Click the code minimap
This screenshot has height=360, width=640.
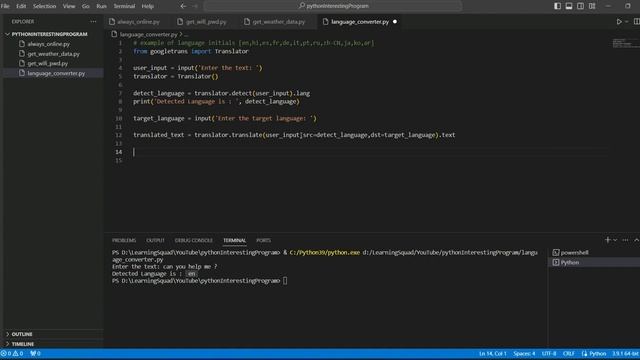pos(625,43)
